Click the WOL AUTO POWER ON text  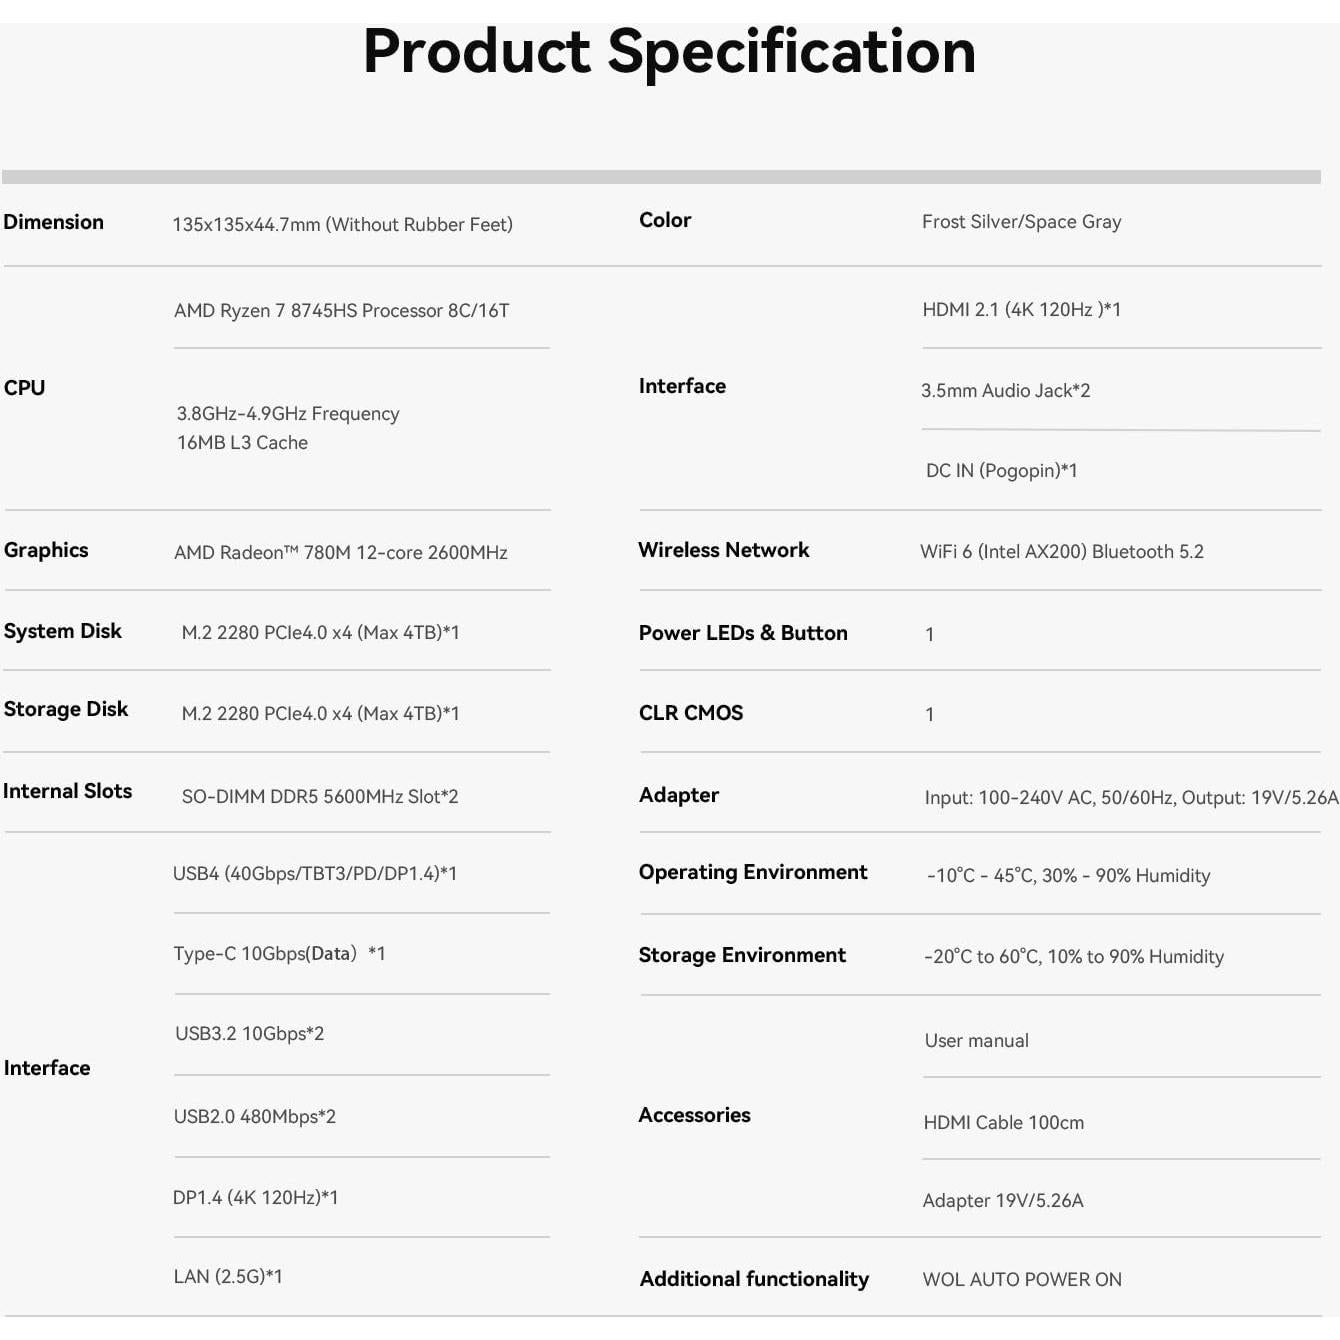click(1021, 1280)
